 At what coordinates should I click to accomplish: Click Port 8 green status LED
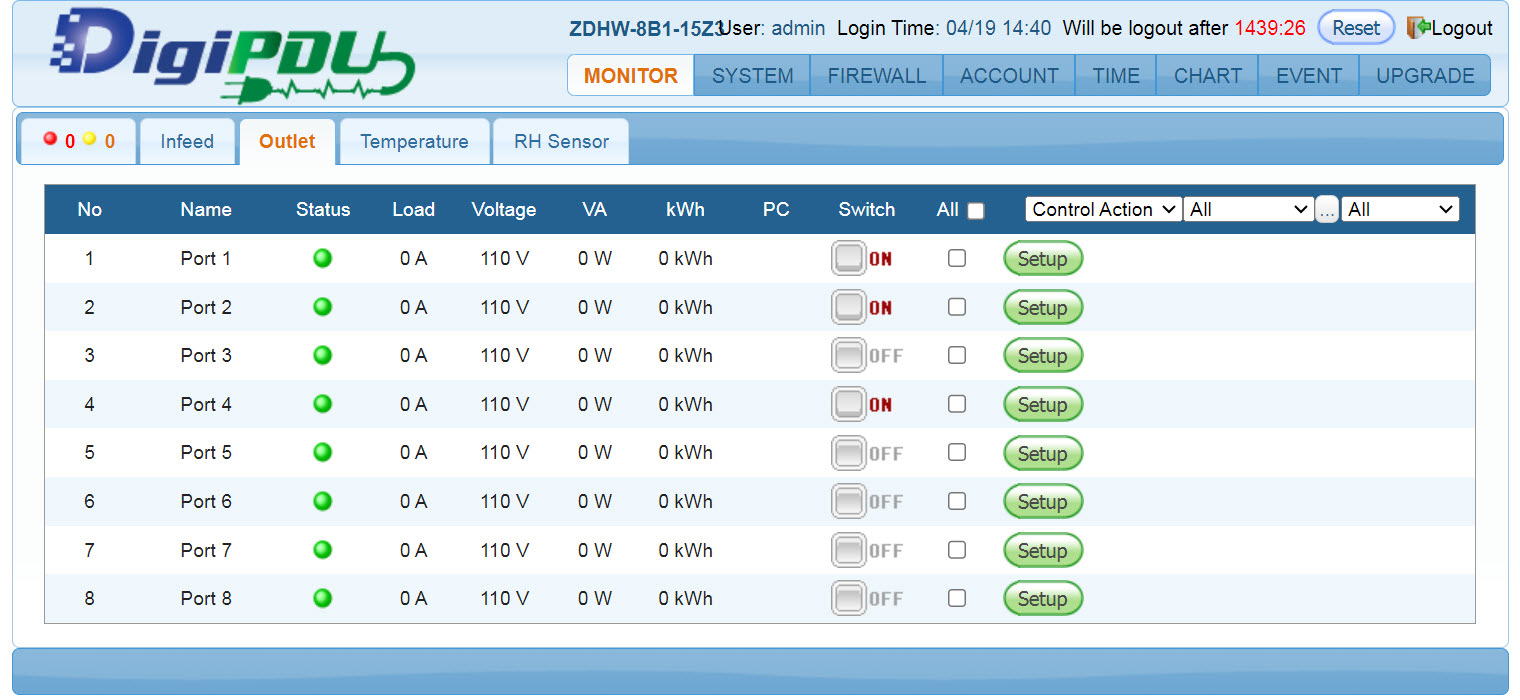[x=322, y=598]
